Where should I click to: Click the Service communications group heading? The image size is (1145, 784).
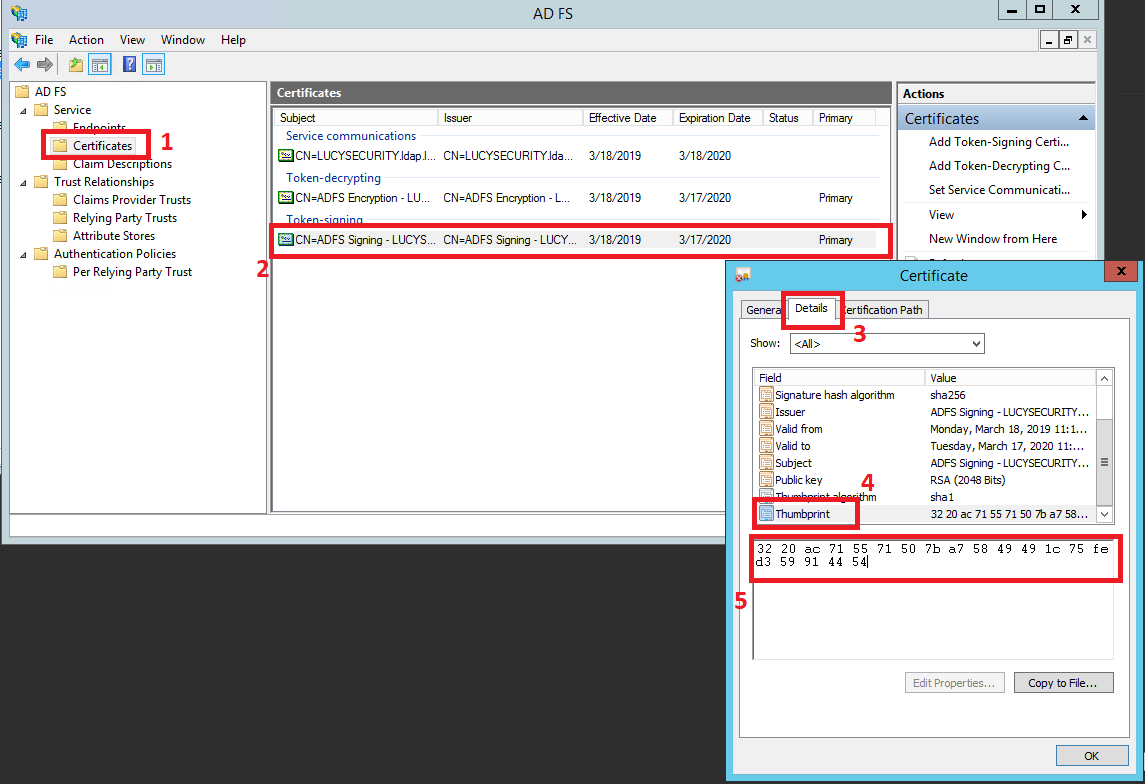pyautogui.click(x=351, y=135)
